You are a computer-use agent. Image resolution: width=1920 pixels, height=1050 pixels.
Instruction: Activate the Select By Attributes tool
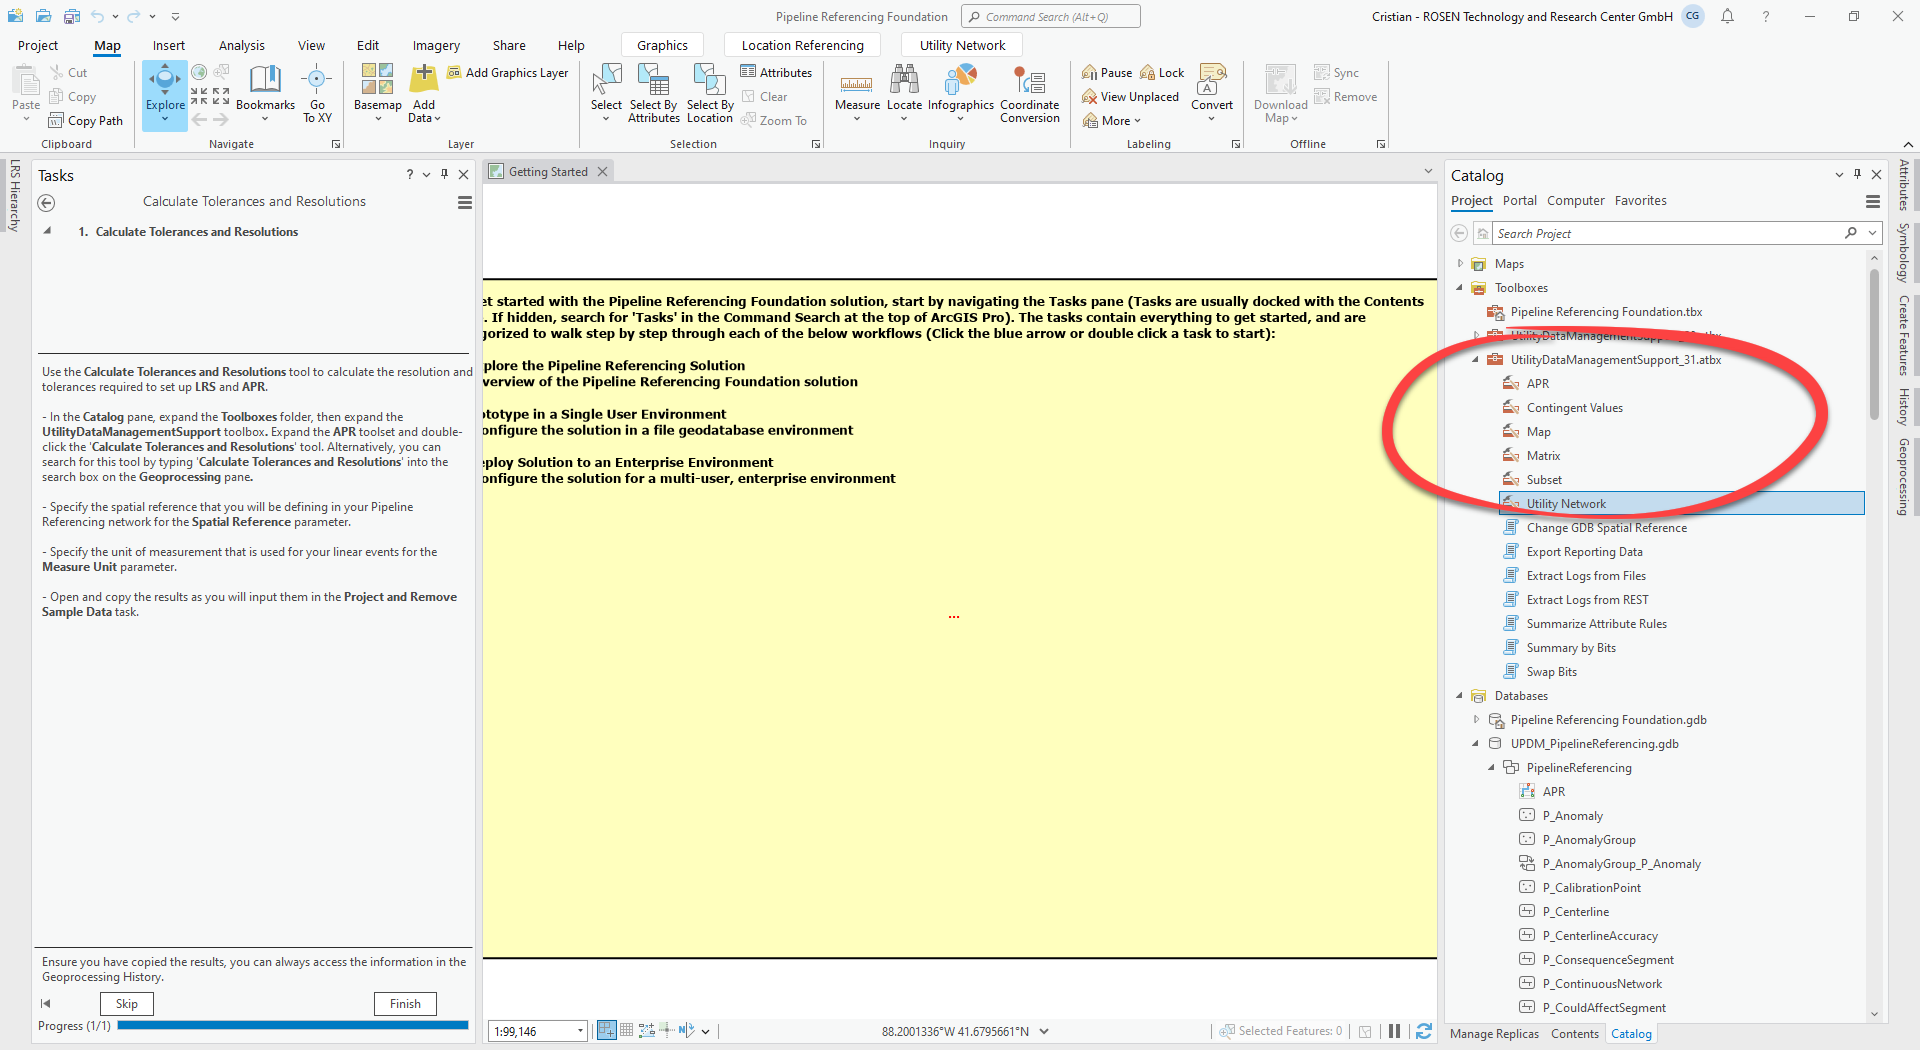click(x=653, y=95)
